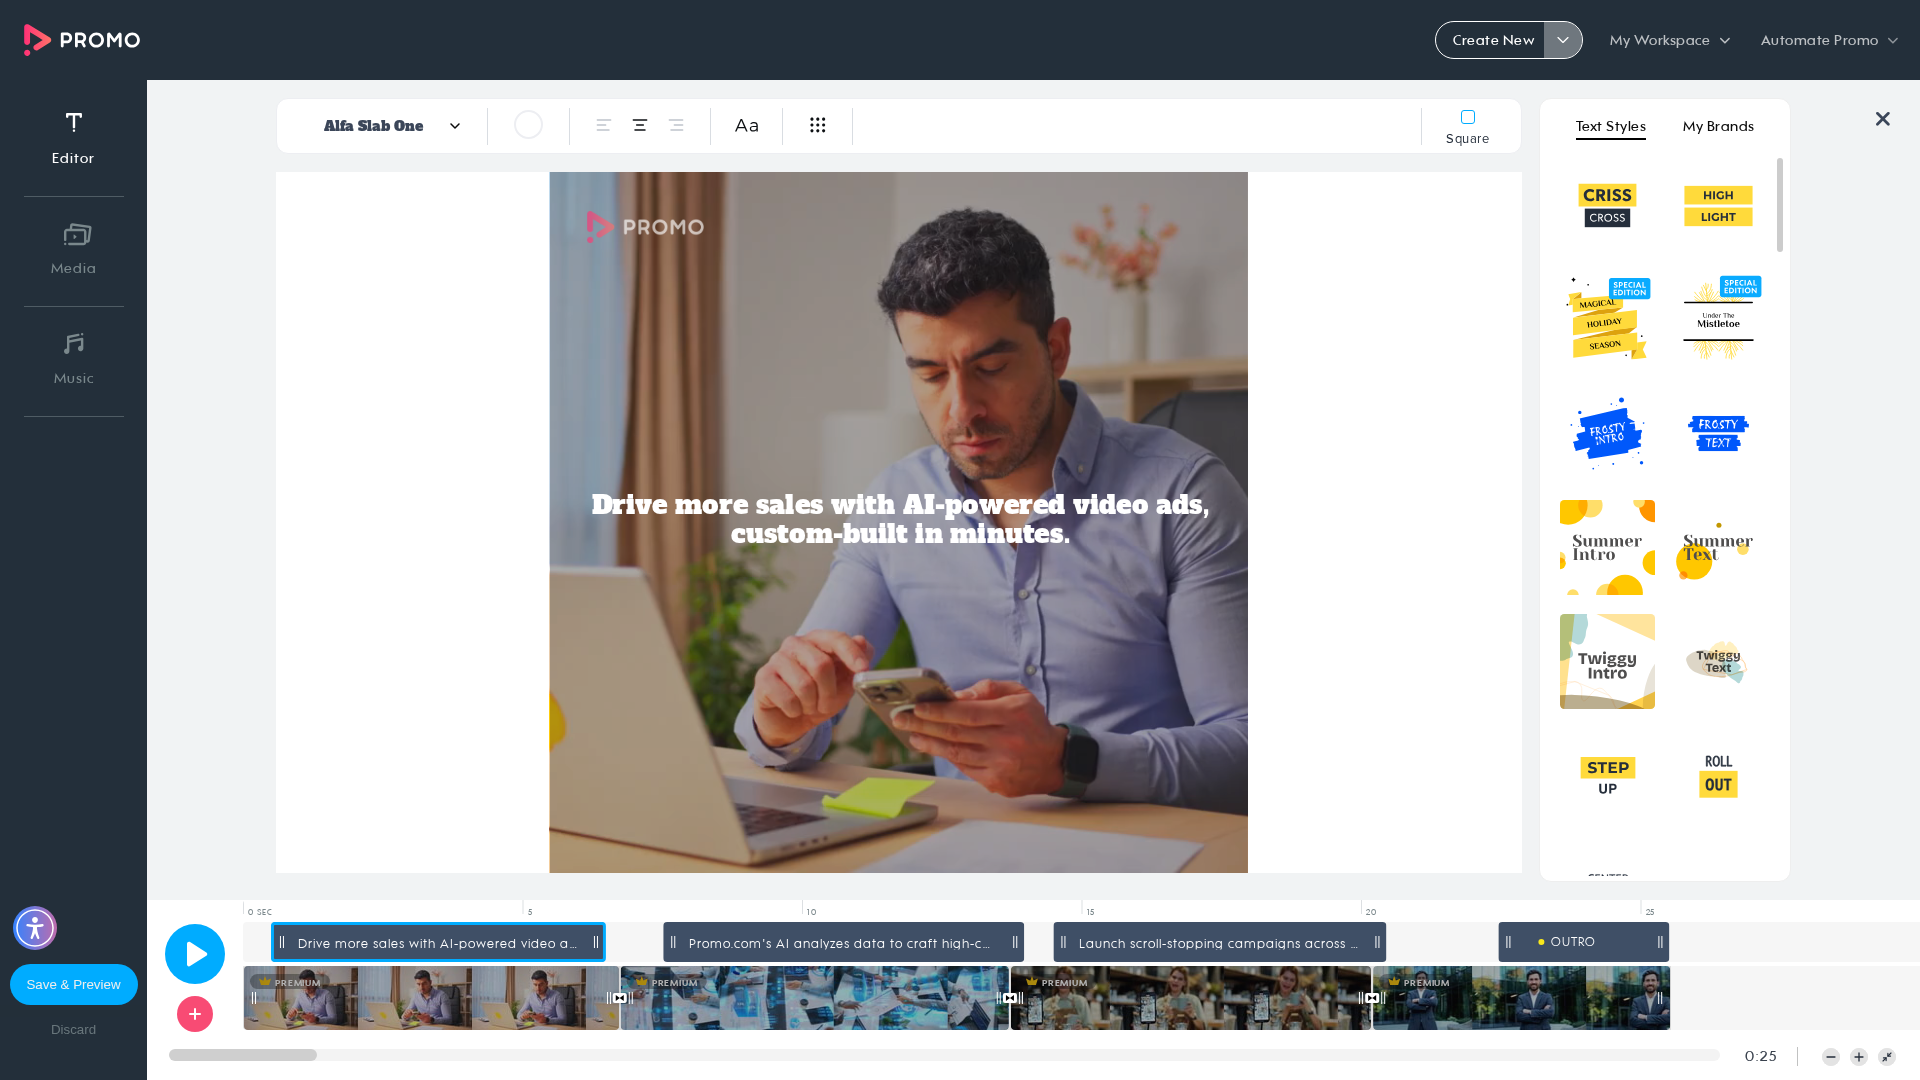This screenshot has height=1080, width=1920.
Task: Select the 'Drive more sales' text clip
Action: click(438, 942)
